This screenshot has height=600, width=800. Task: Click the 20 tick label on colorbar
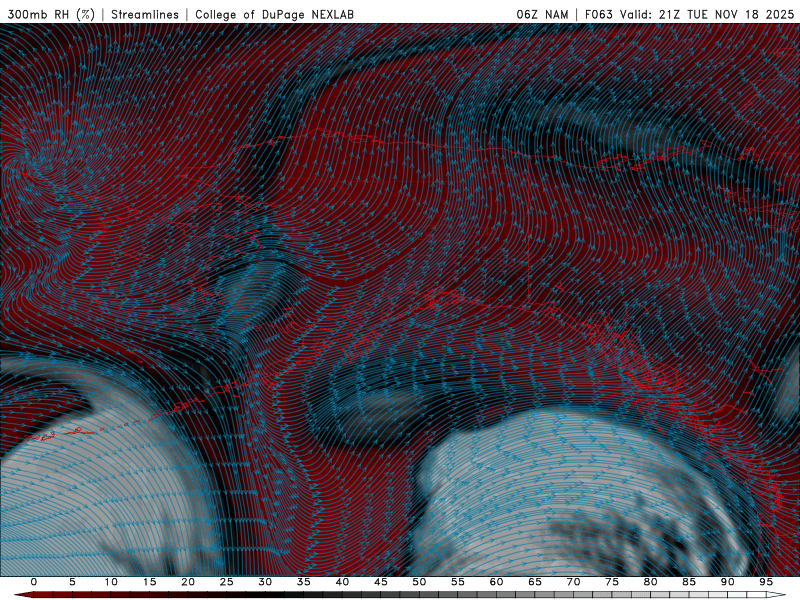click(x=188, y=582)
